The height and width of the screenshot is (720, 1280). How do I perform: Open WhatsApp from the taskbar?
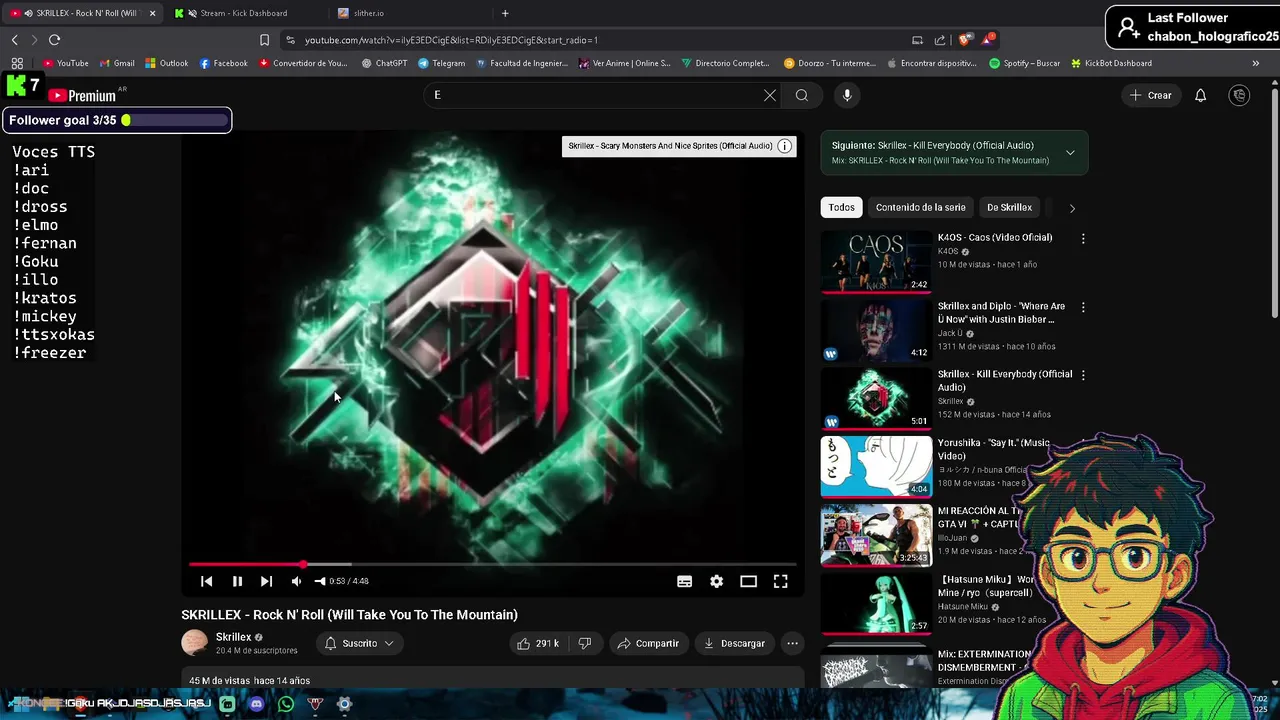tap(286, 704)
